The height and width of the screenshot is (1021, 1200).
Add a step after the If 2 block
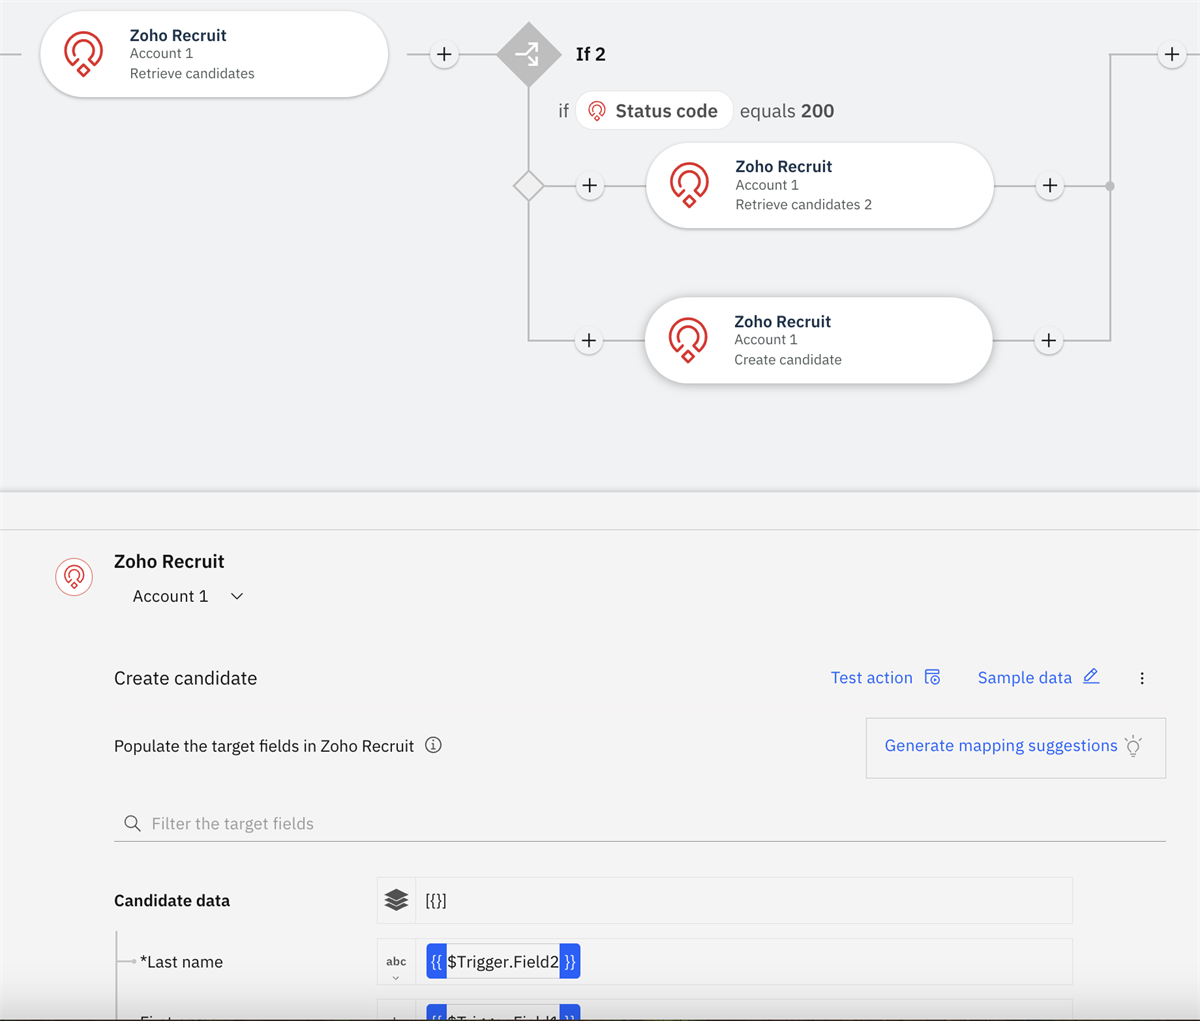coord(1172,54)
